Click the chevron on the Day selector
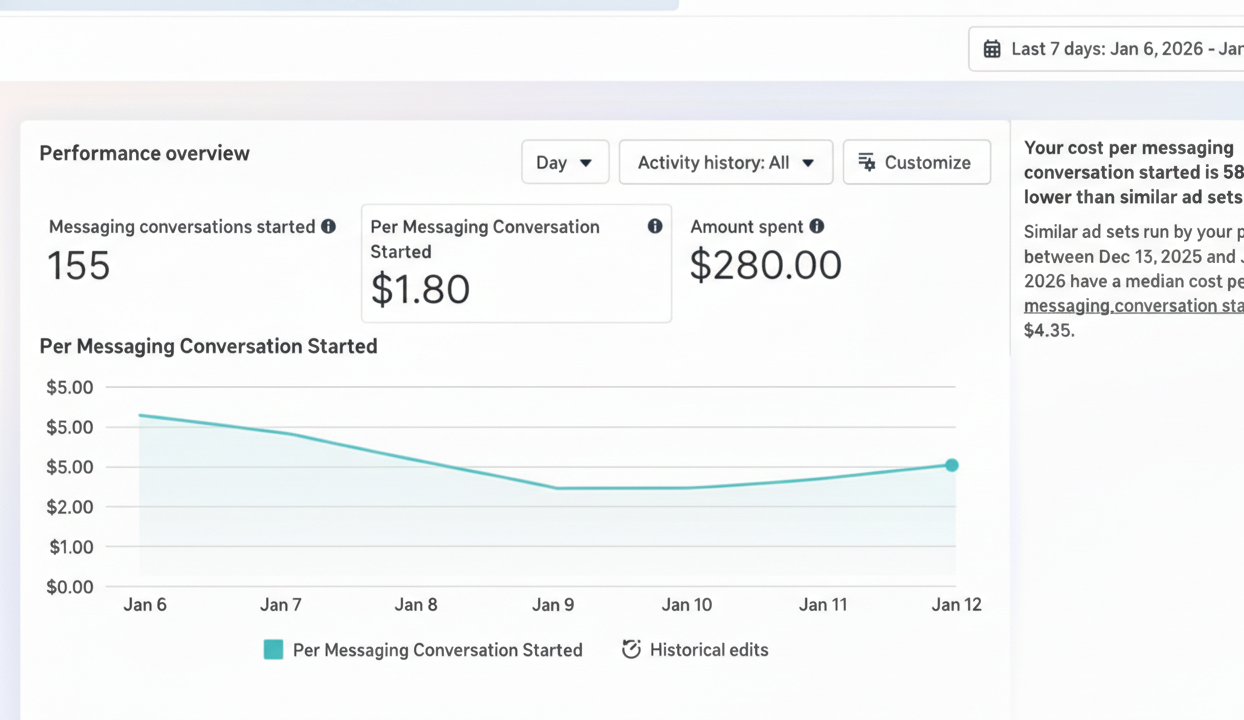The height and width of the screenshot is (720, 1244). pos(587,162)
